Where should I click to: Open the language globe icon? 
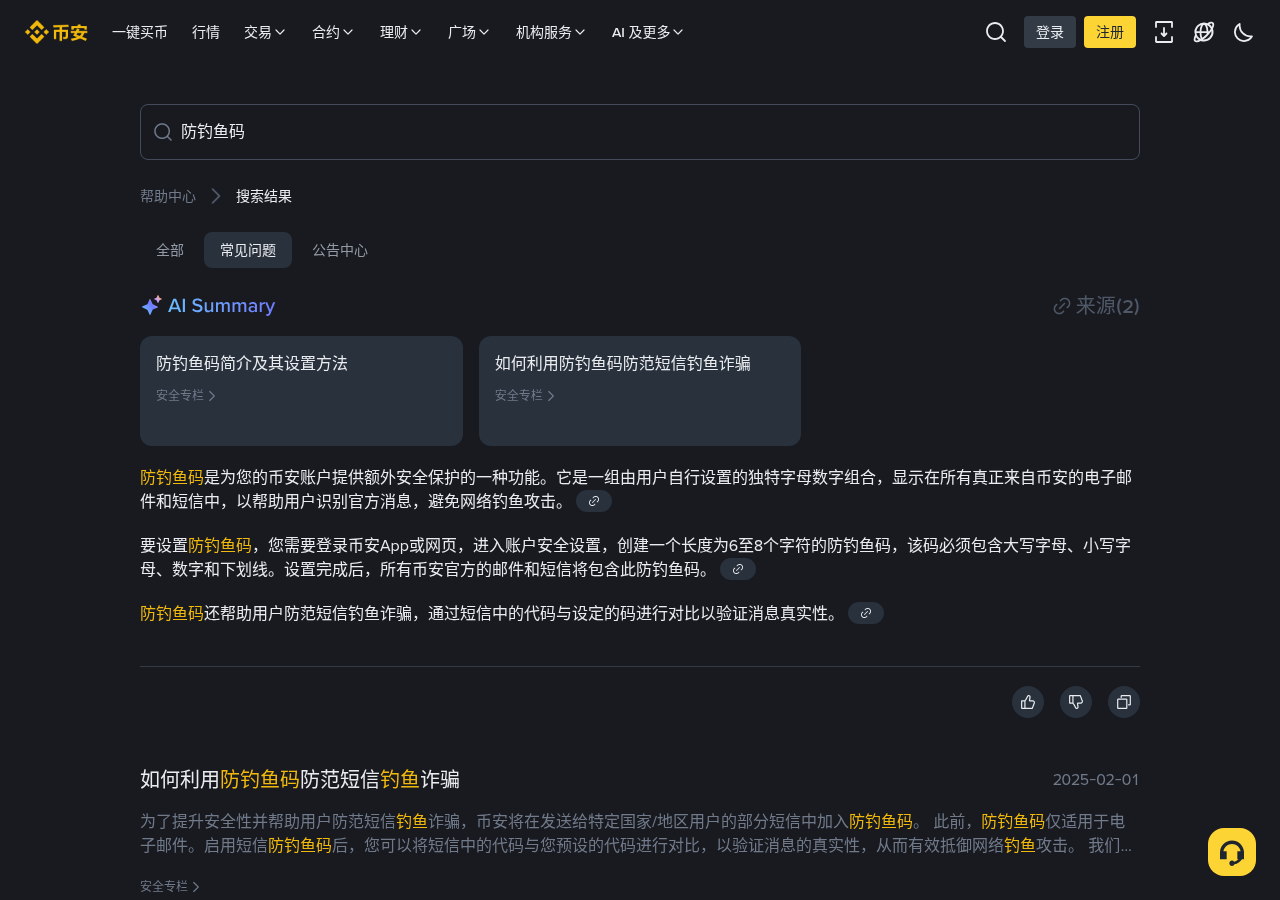[1204, 32]
